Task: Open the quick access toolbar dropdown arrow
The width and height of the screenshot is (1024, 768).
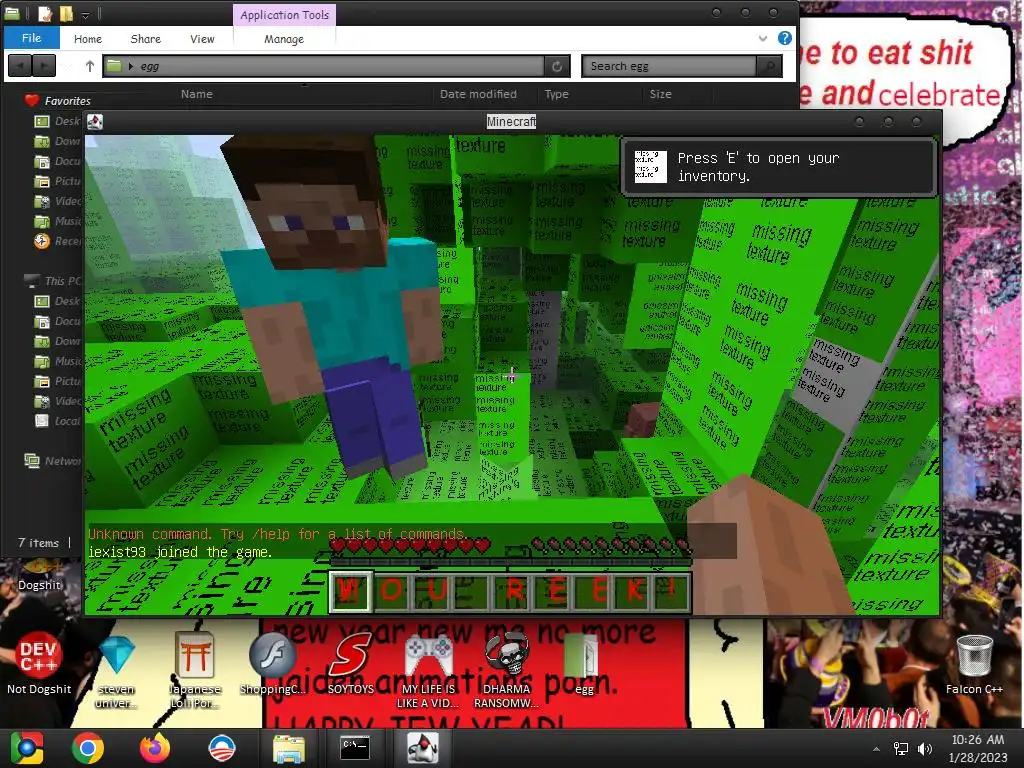Action: (86, 14)
